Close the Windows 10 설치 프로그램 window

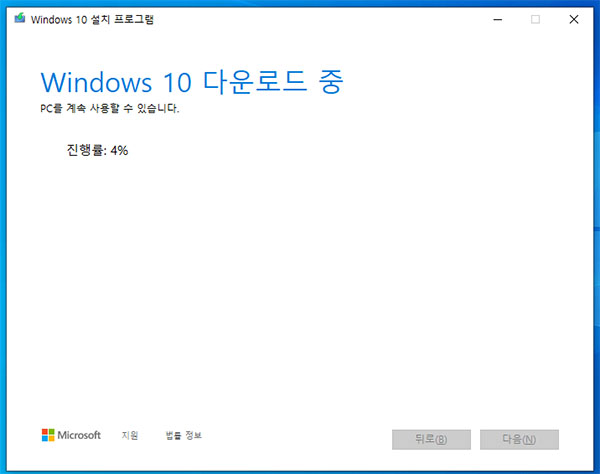pos(573,19)
